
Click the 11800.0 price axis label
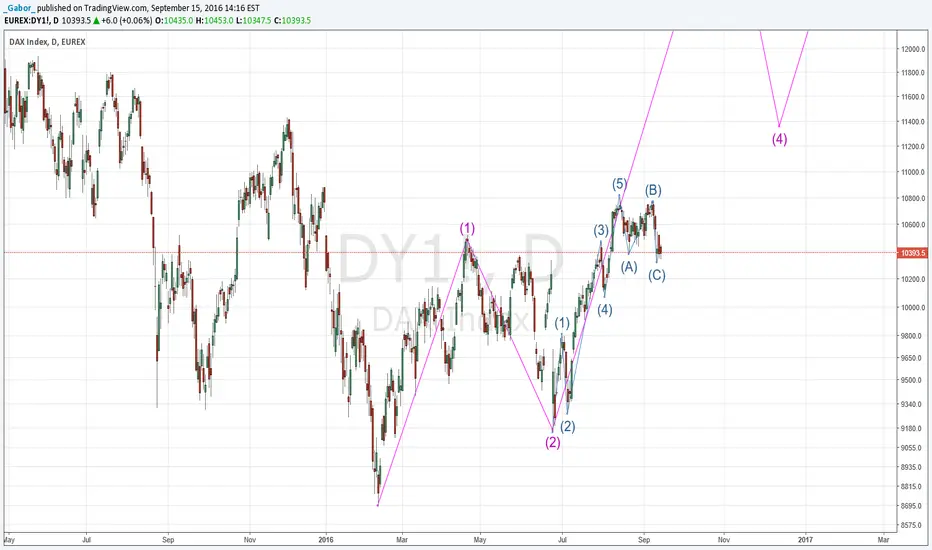point(913,73)
